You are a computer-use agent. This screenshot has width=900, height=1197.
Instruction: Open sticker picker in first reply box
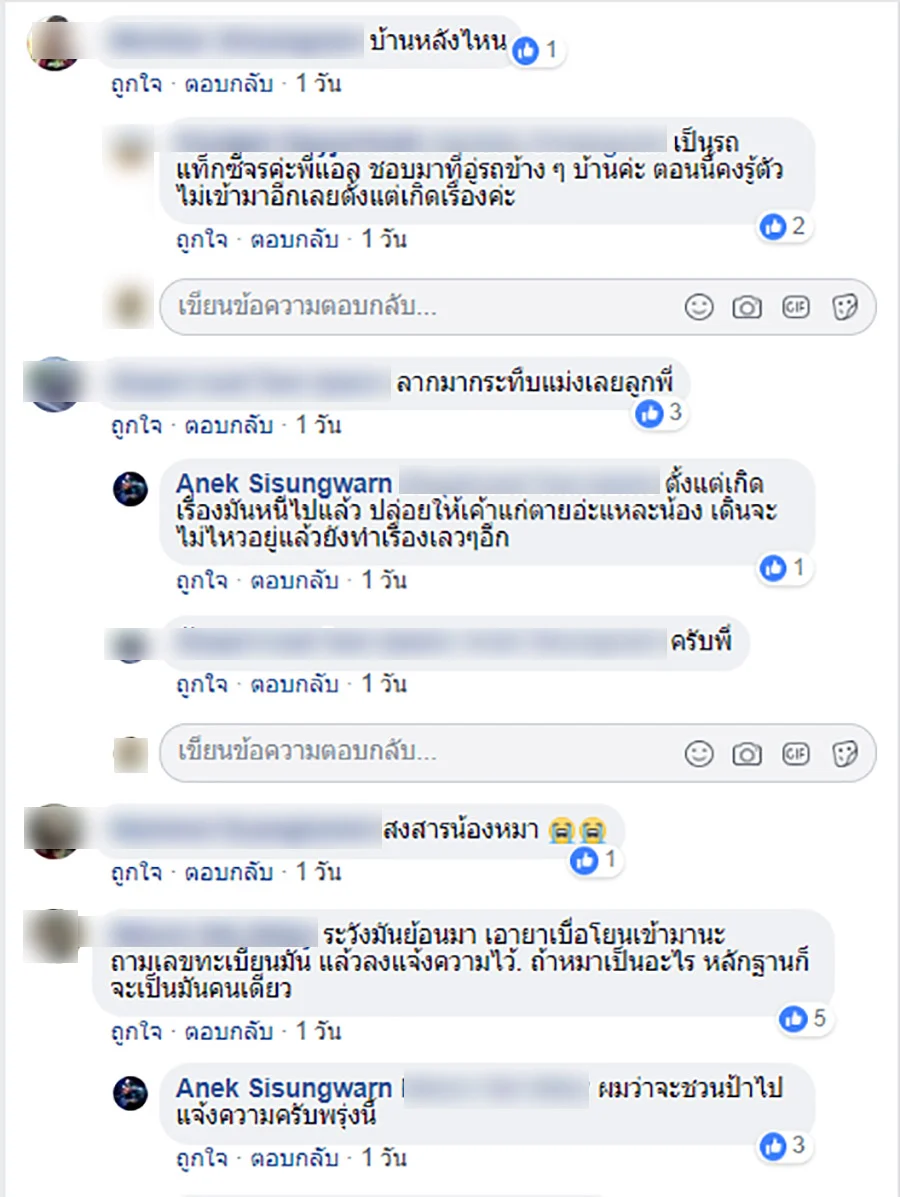pos(845,307)
